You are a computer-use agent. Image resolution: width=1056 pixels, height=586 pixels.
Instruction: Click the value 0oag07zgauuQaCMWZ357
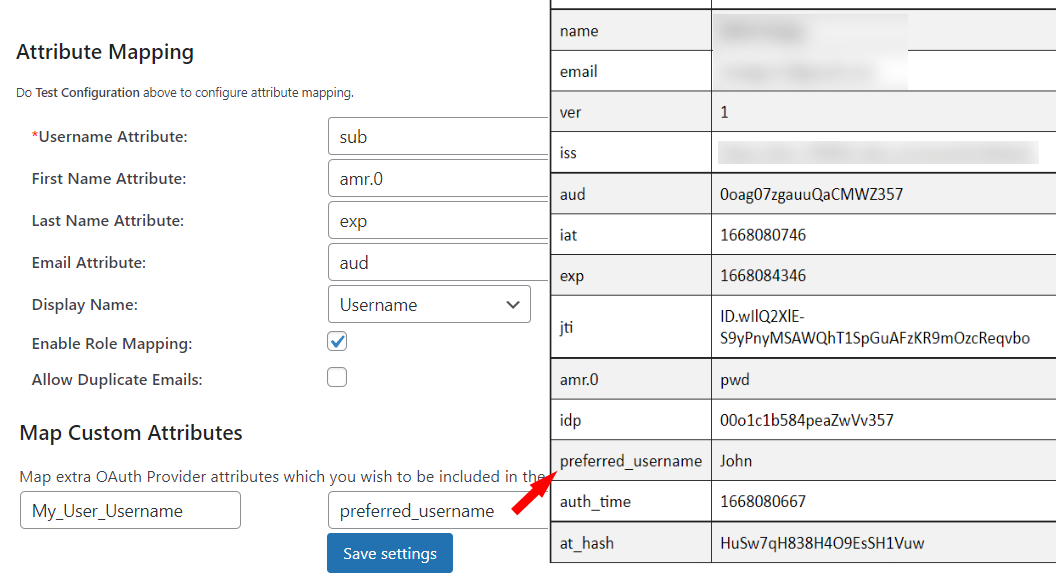tap(811, 194)
